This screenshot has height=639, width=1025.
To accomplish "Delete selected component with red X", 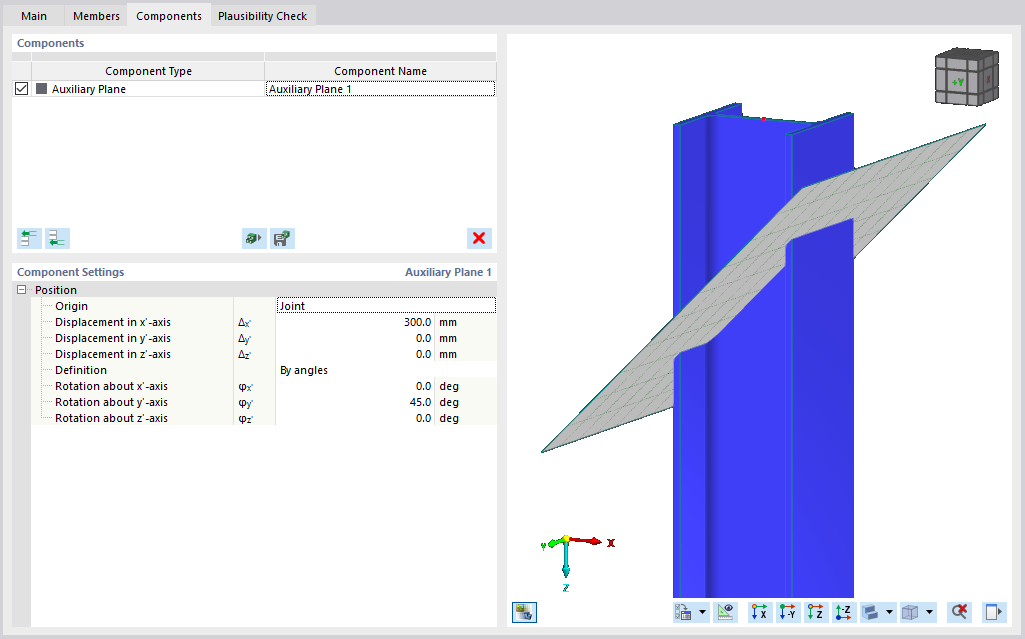I will pyautogui.click(x=479, y=238).
